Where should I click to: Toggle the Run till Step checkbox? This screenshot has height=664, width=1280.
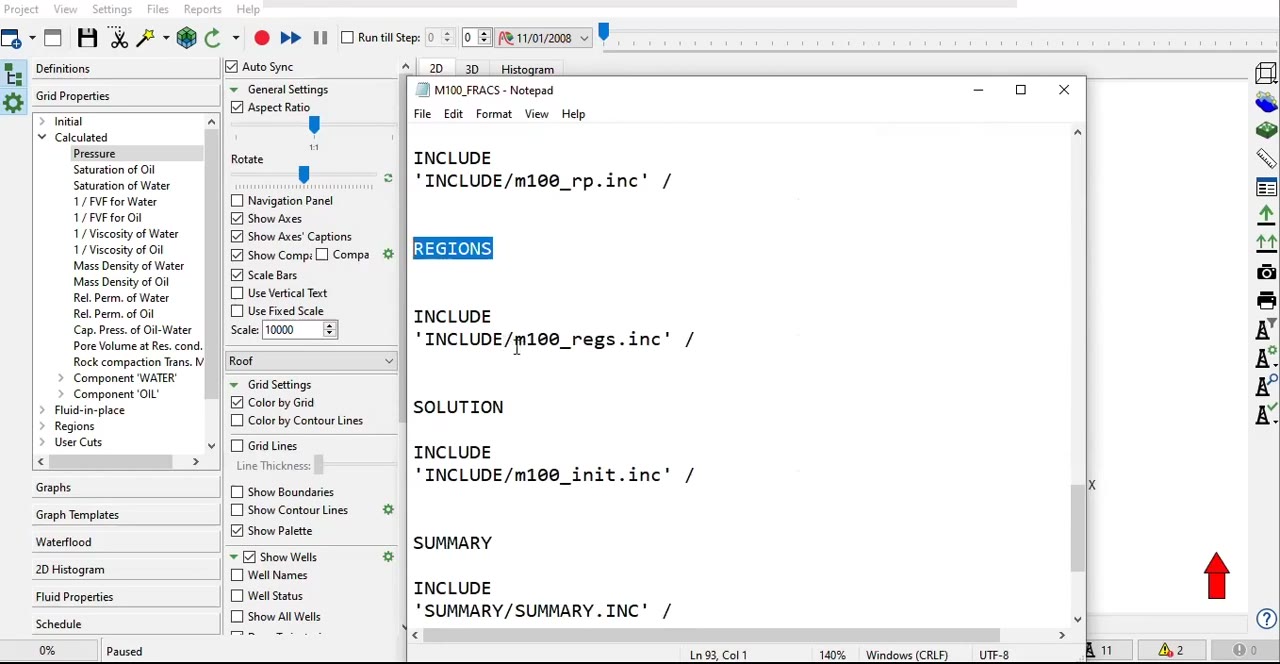[347, 38]
